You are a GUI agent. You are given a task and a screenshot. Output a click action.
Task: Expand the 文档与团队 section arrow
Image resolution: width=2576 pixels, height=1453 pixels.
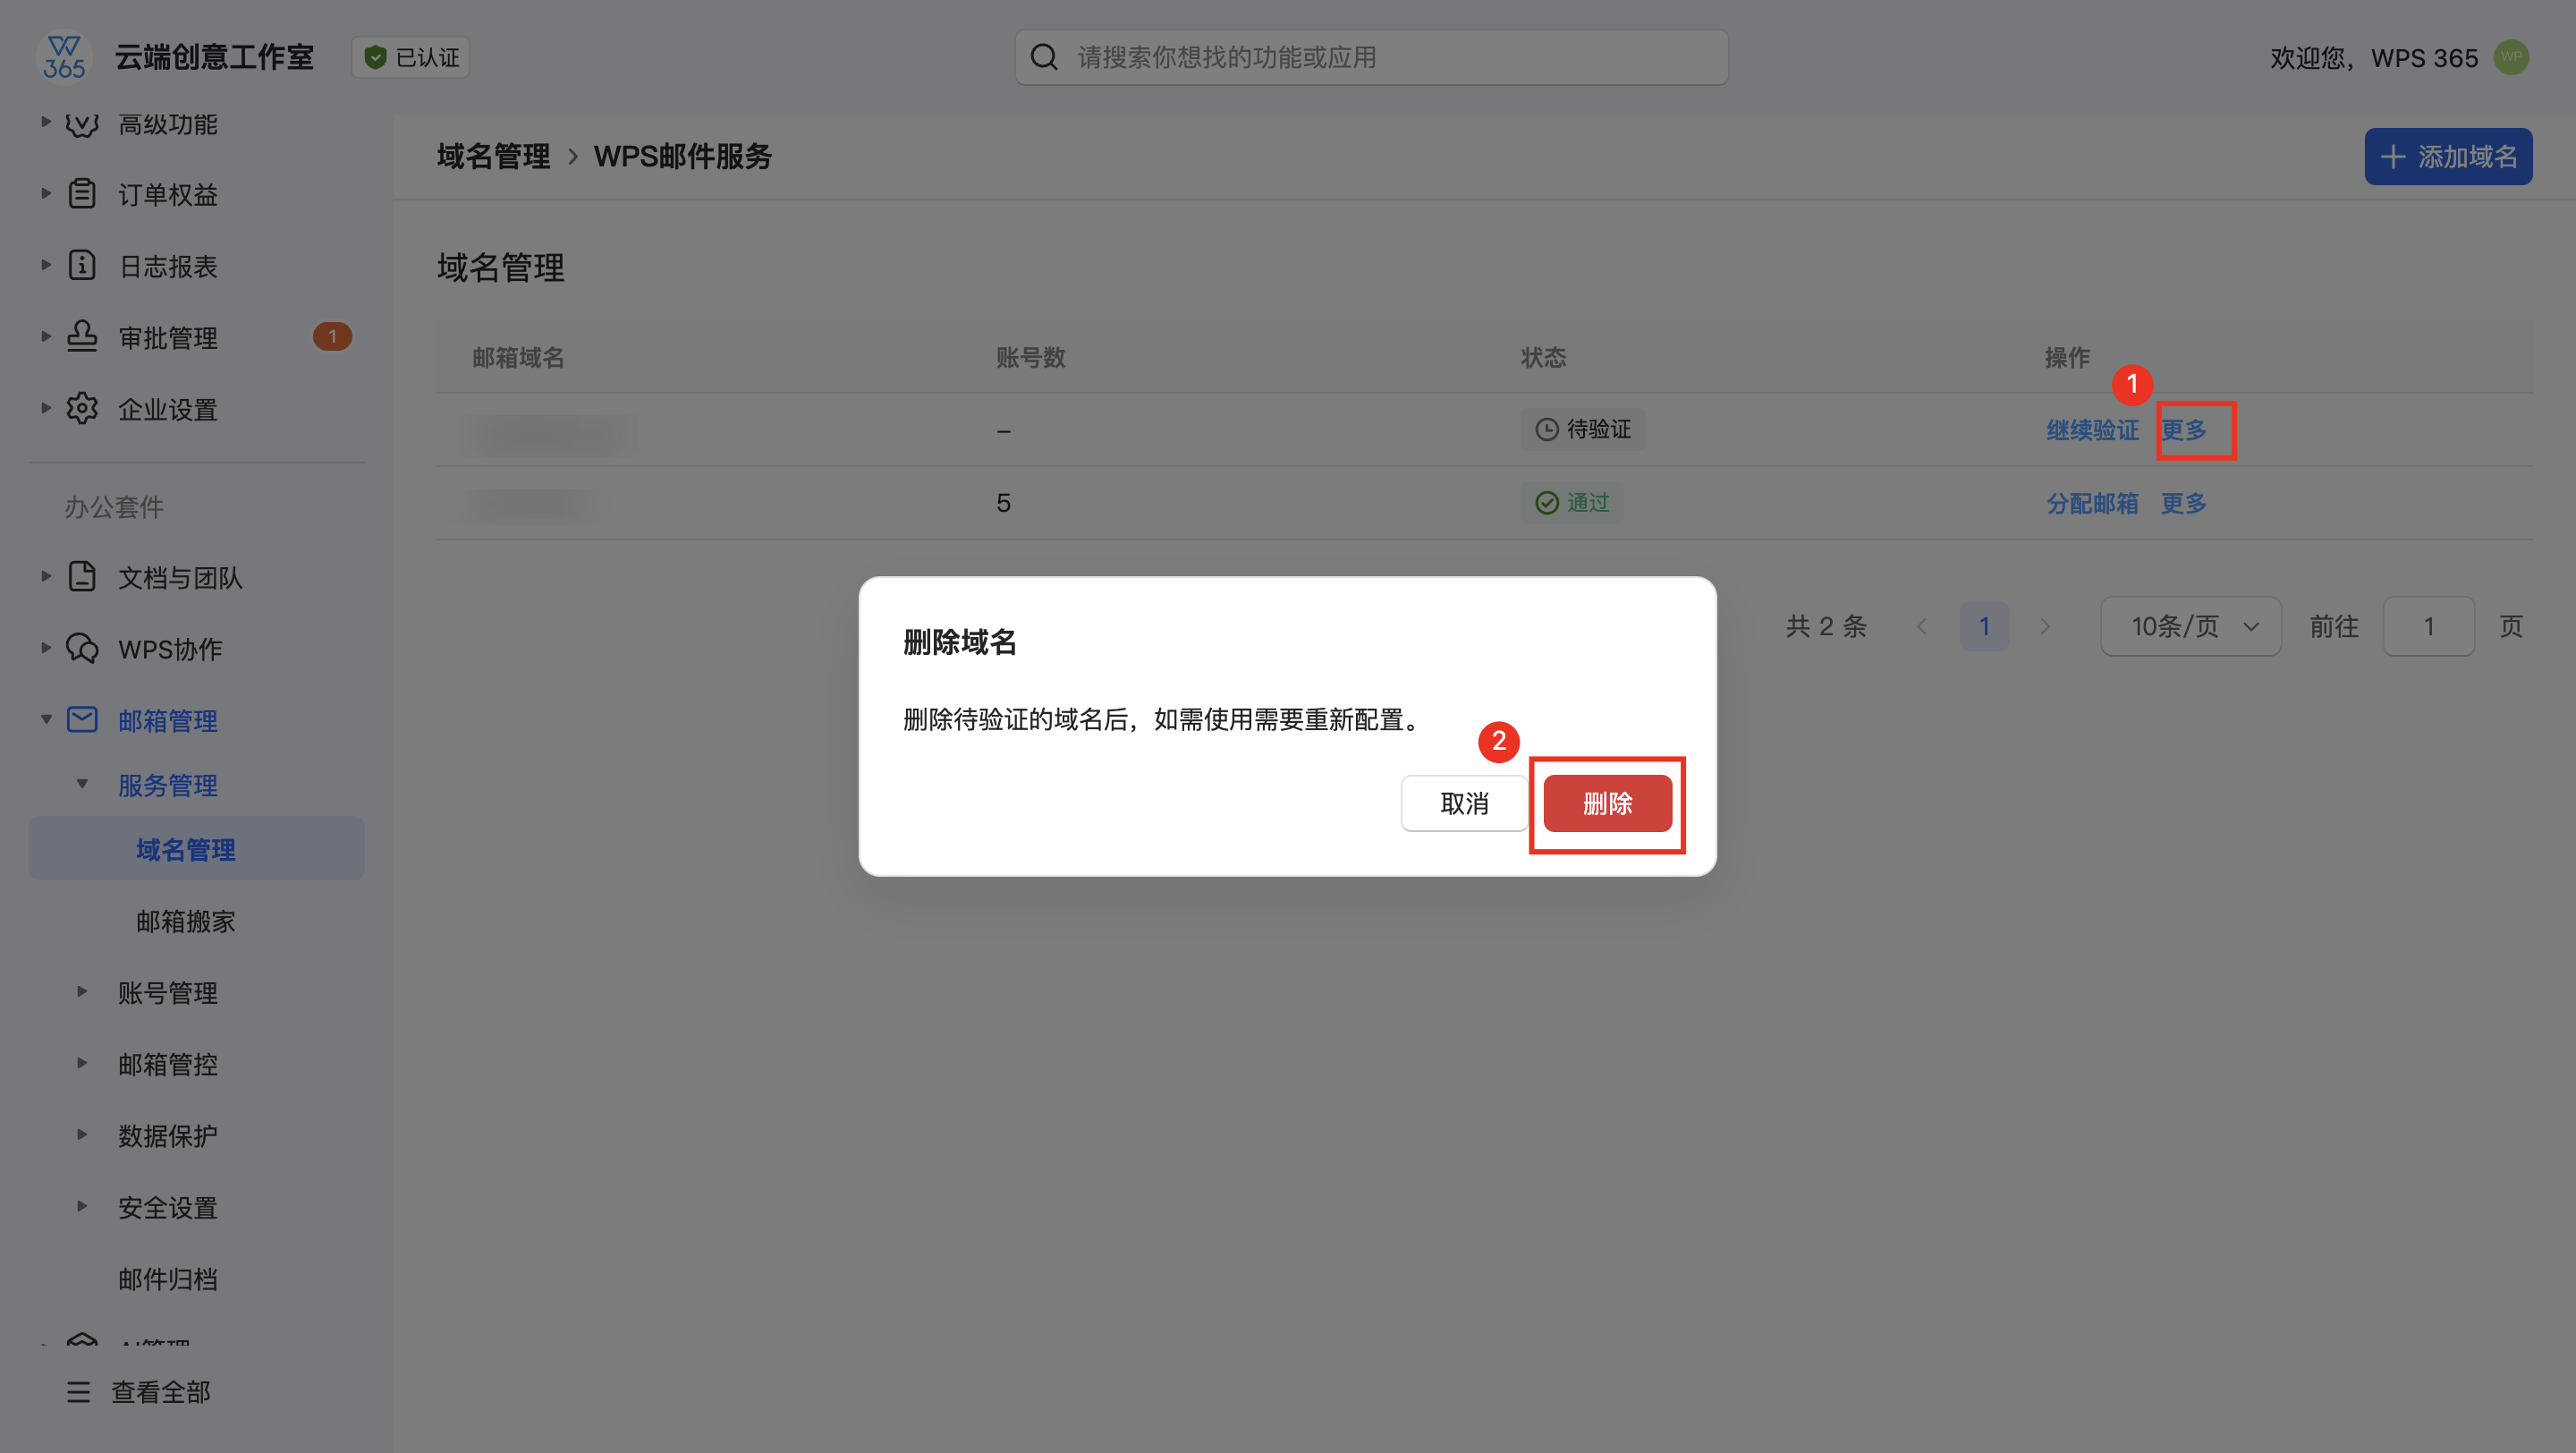click(x=45, y=577)
